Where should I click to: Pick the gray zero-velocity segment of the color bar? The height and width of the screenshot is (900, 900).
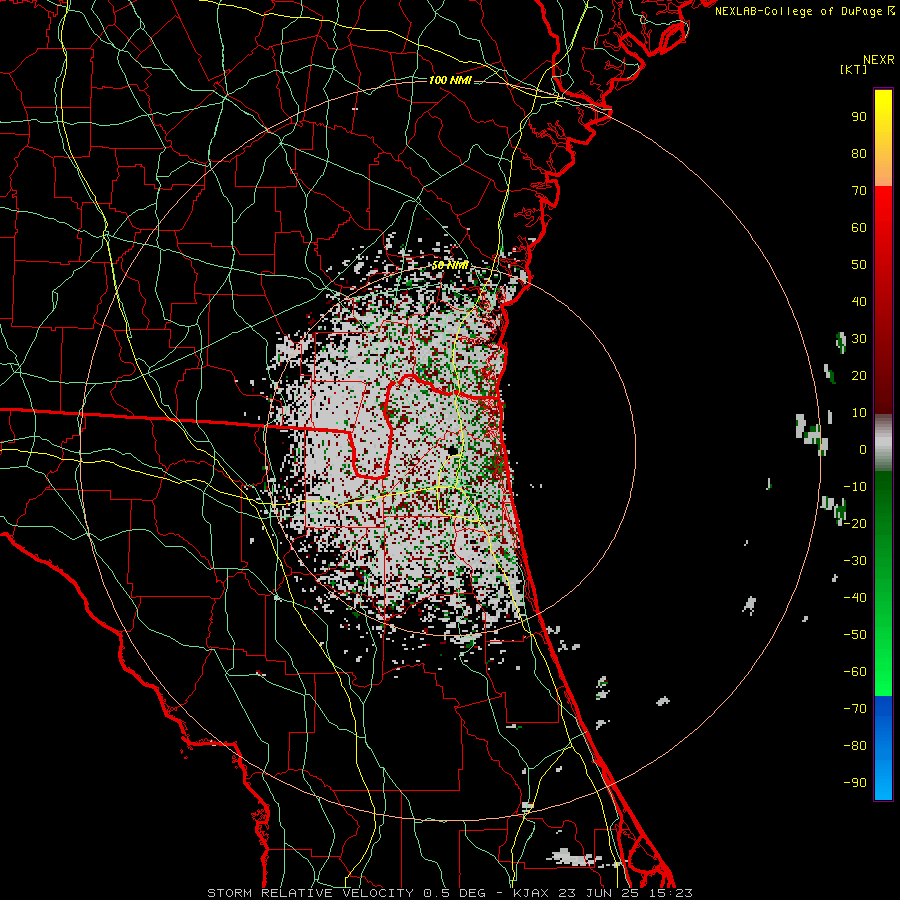click(883, 443)
